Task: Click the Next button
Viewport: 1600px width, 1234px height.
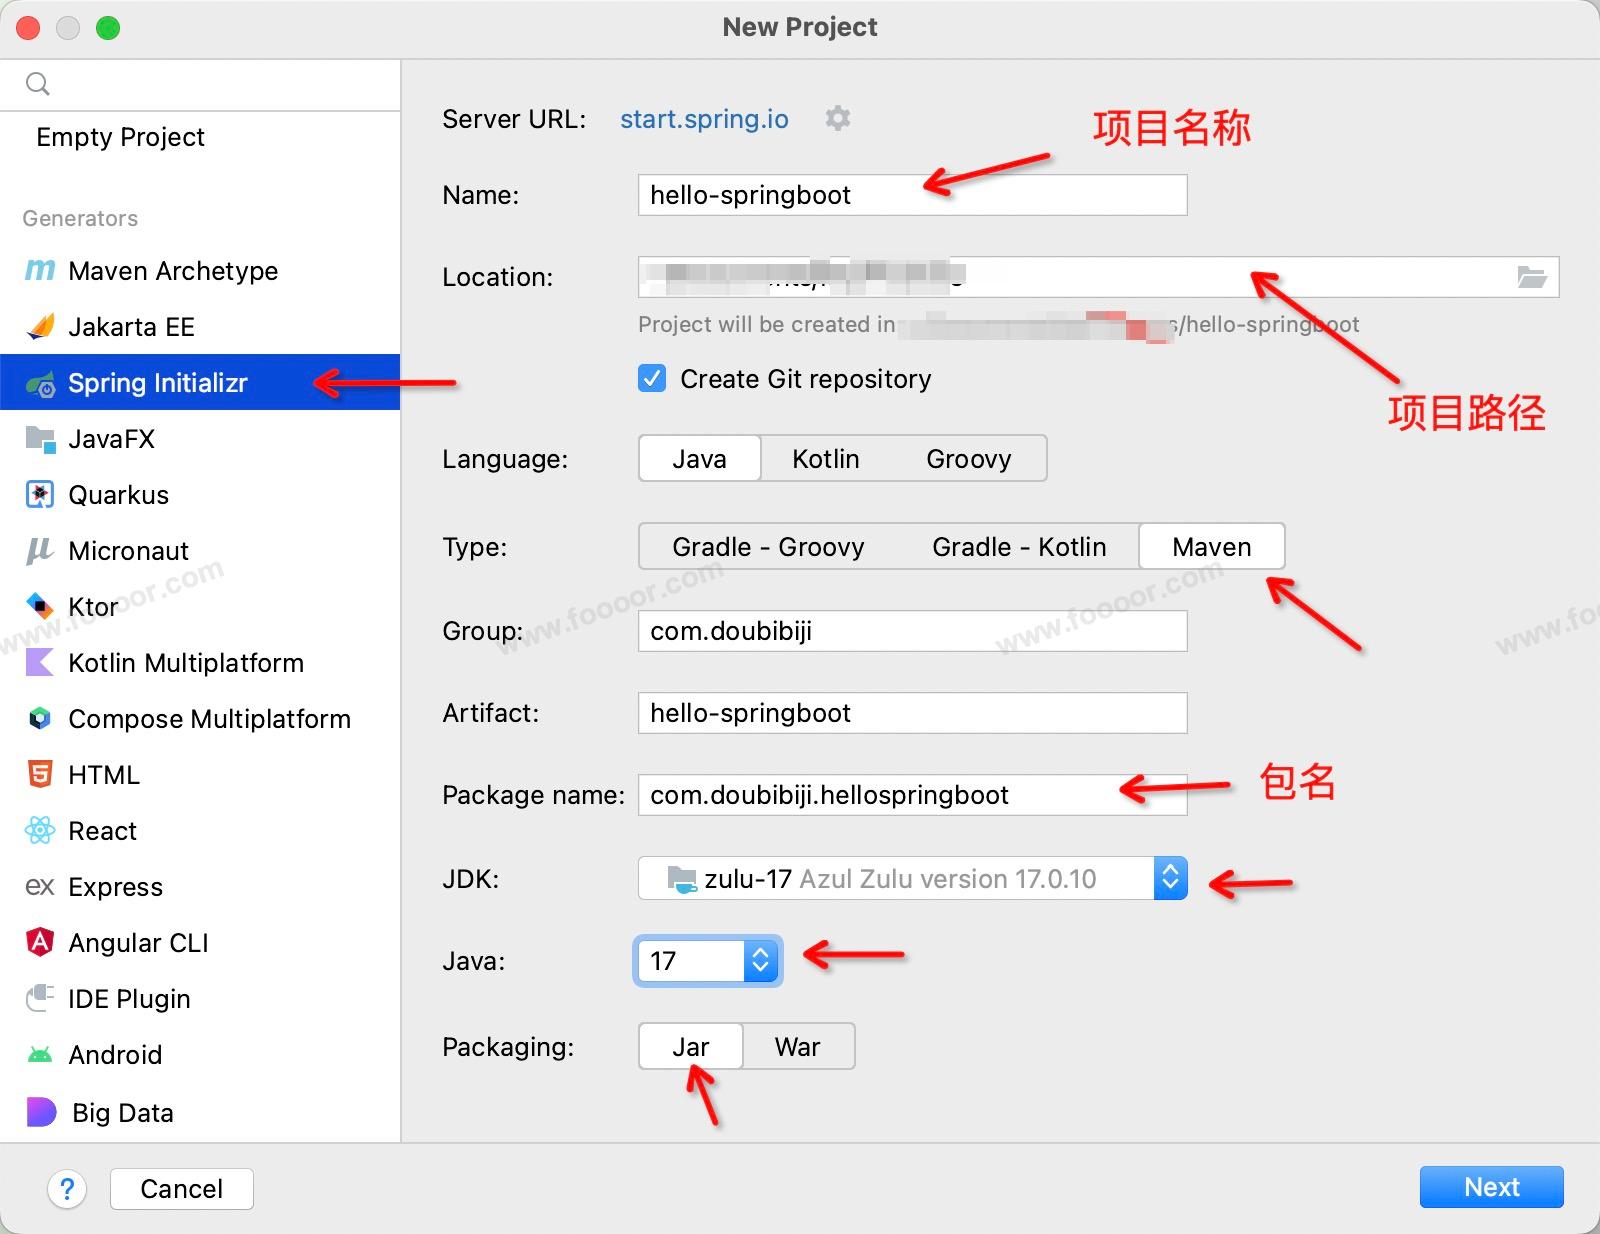Action: pos(1490,1187)
